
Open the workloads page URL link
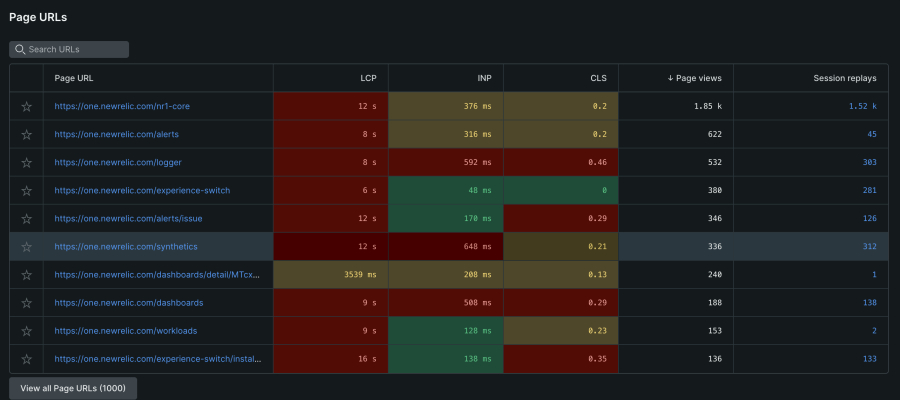point(126,331)
